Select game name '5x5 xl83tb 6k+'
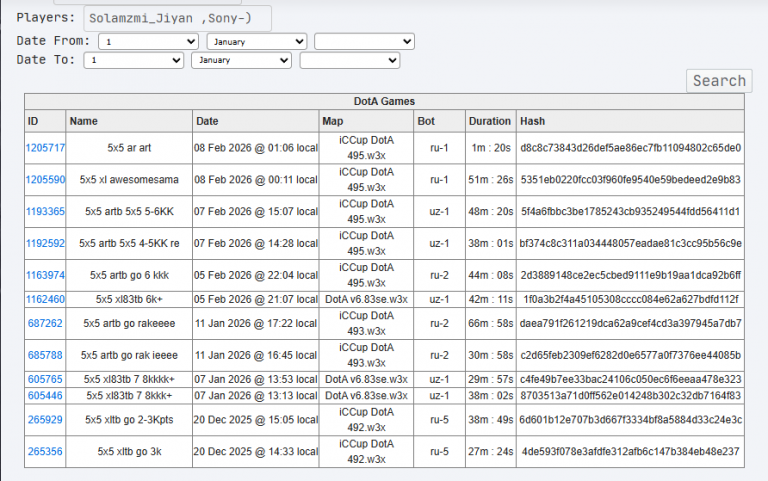 129,299
